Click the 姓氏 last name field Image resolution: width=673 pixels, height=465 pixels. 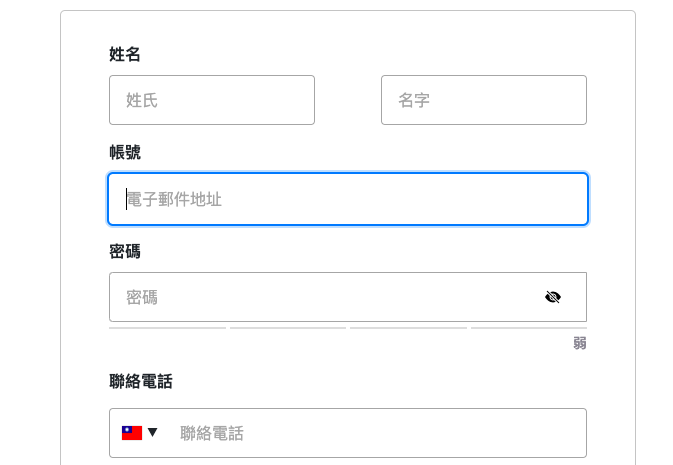coord(212,100)
